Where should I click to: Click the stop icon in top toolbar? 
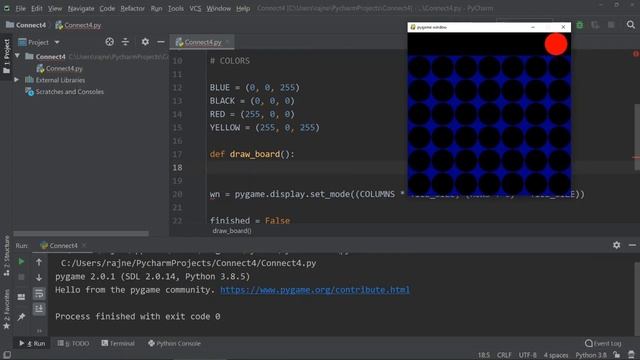point(611,25)
